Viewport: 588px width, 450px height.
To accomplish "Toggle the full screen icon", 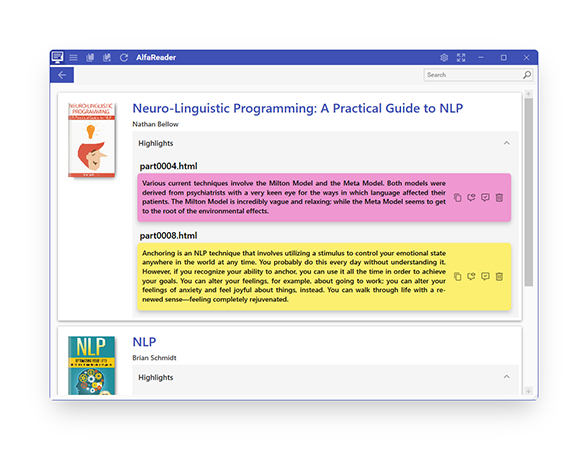I will click(461, 57).
